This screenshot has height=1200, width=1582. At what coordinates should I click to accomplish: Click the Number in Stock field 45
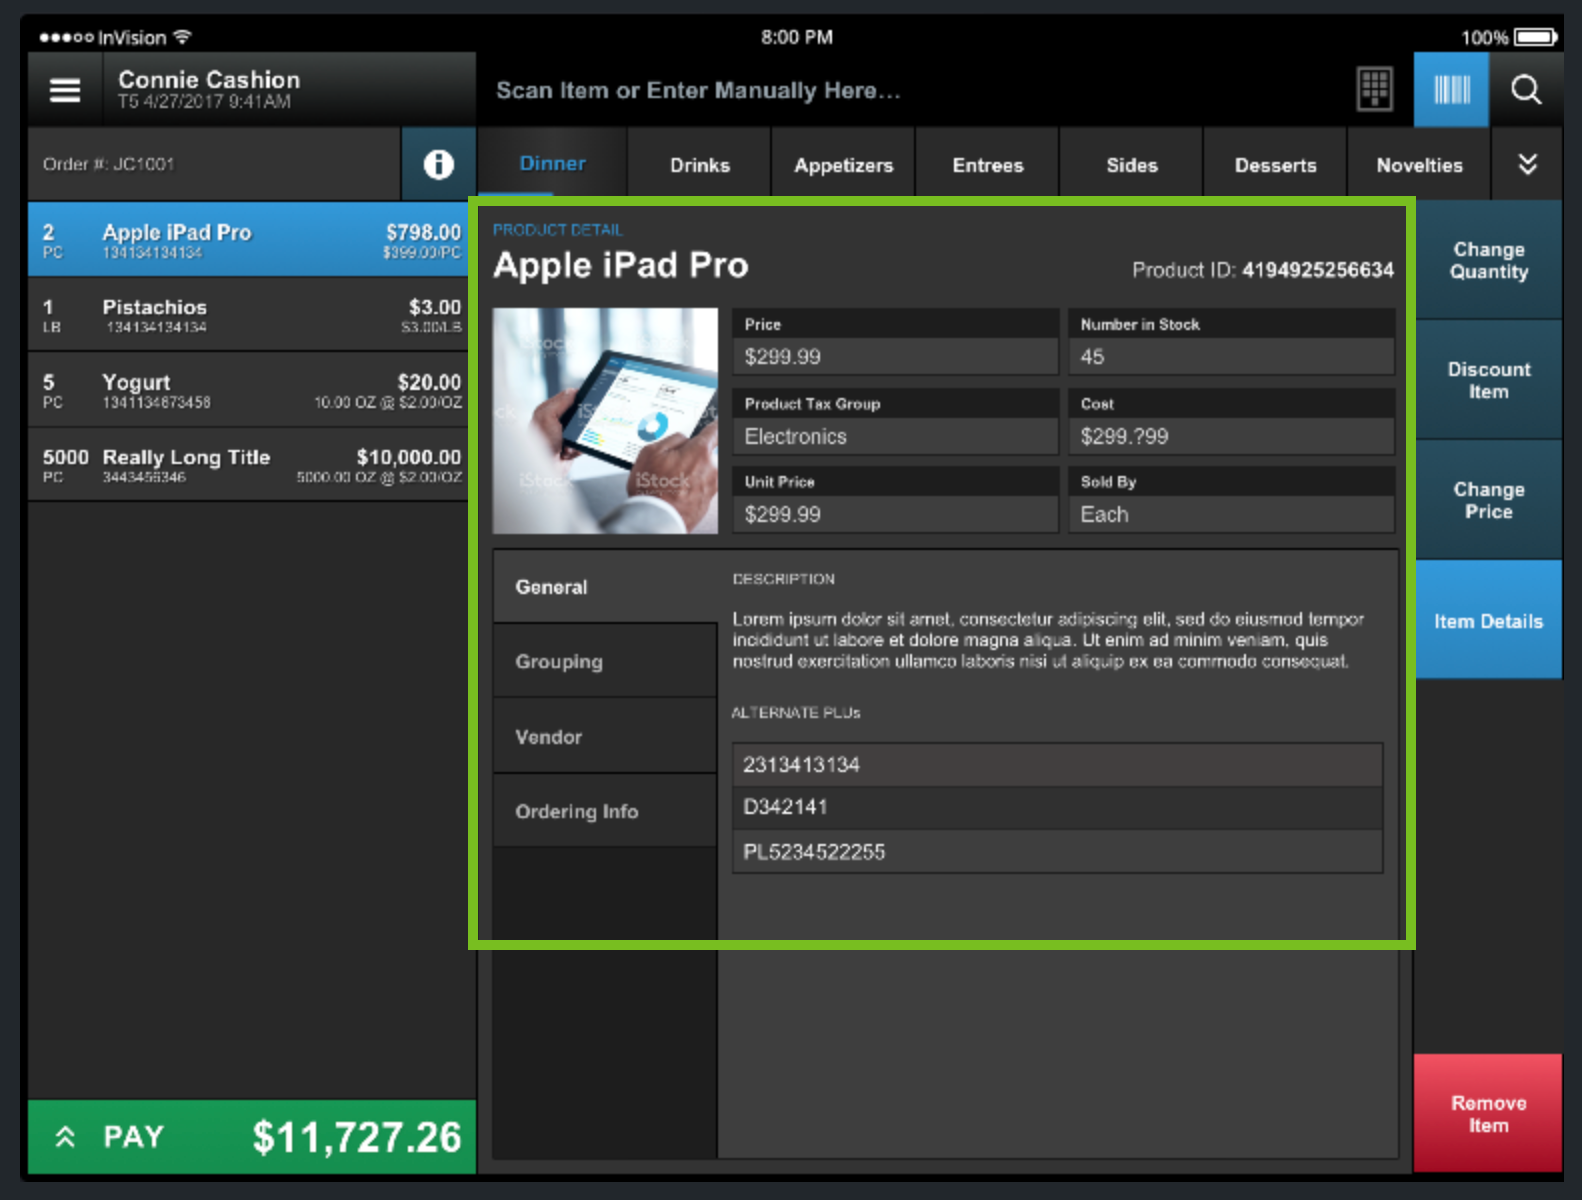[x=1231, y=357]
